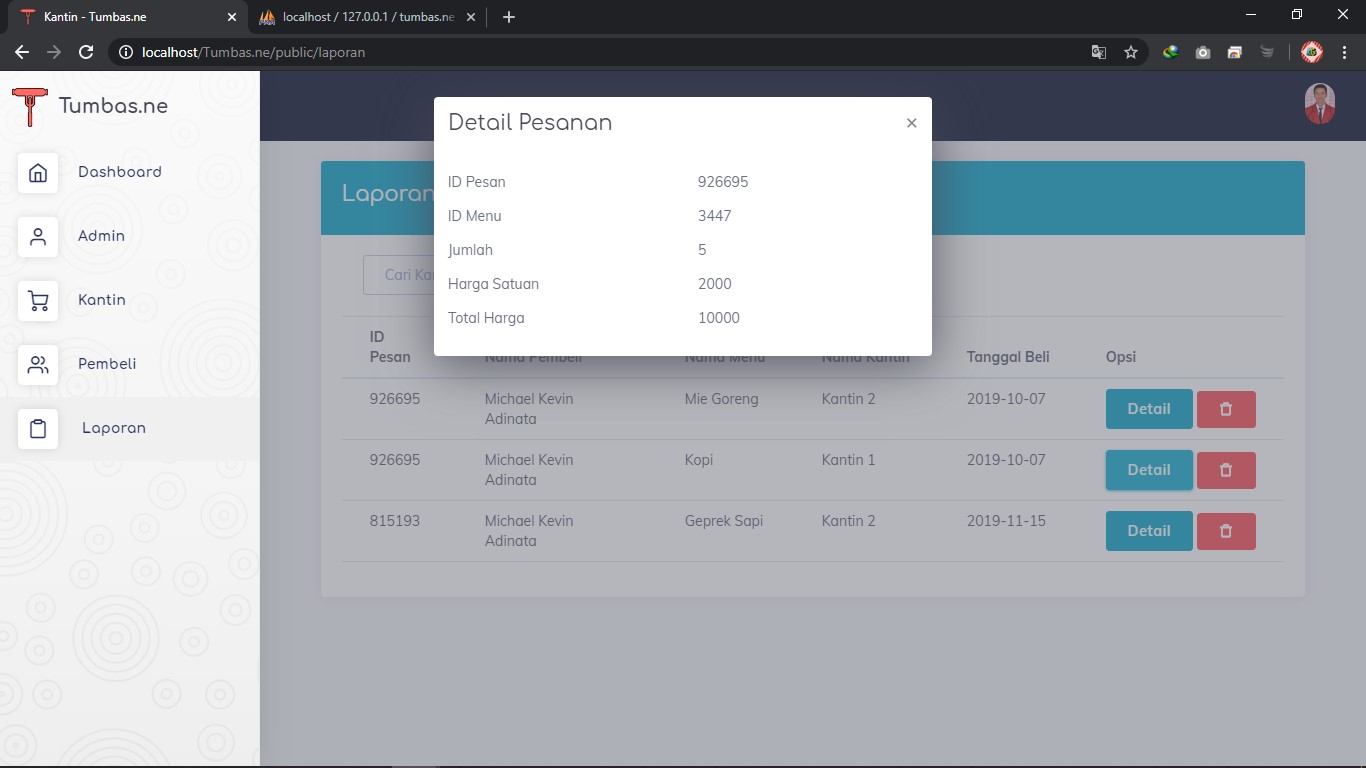
Task: Toggle the bookmark star for this page
Action: click(x=1130, y=52)
